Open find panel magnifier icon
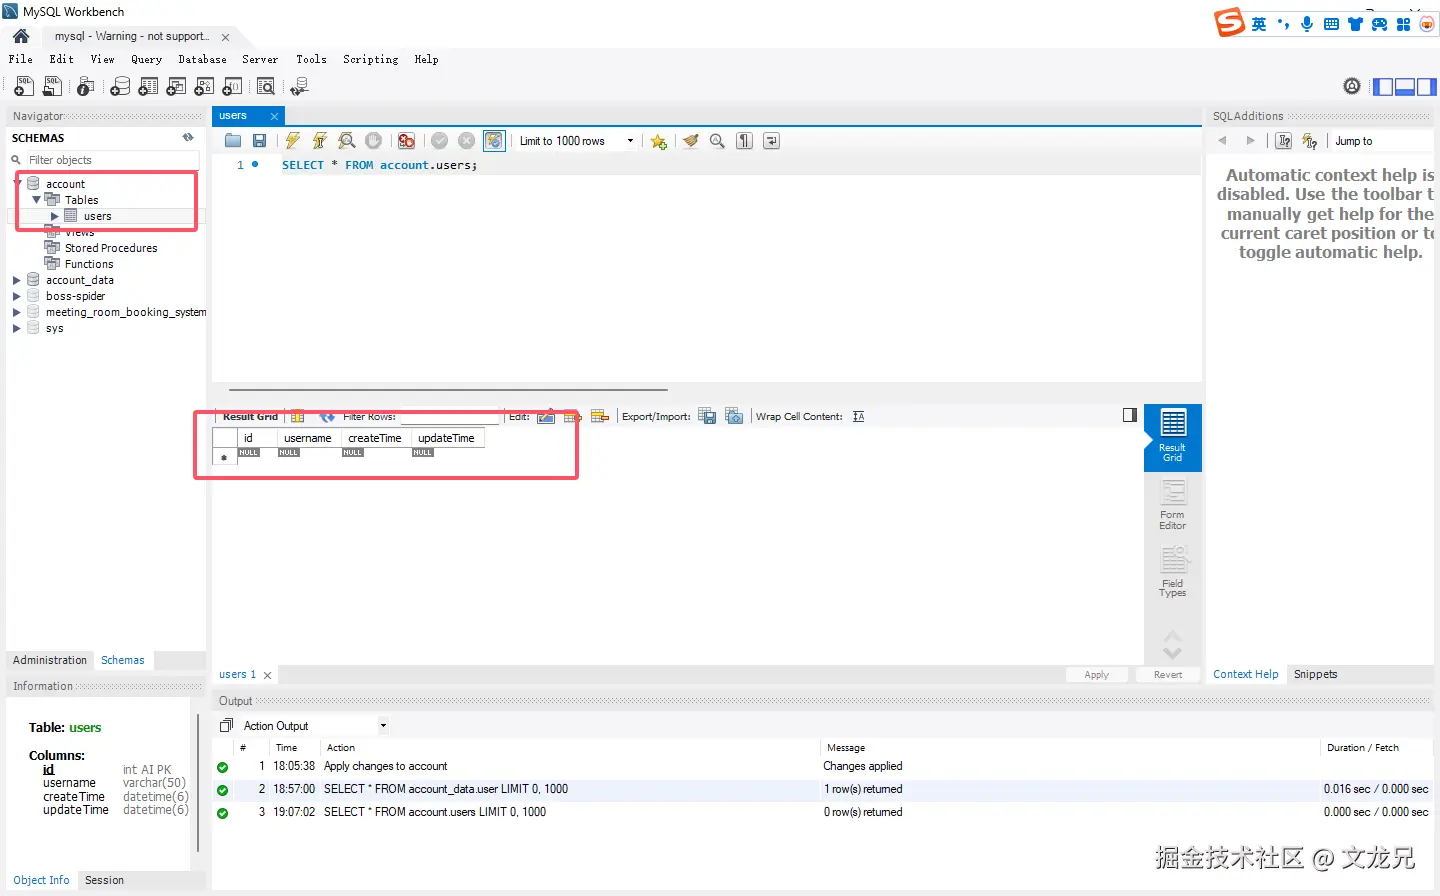Screen dimensions: 1440x896 click(717, 141)
